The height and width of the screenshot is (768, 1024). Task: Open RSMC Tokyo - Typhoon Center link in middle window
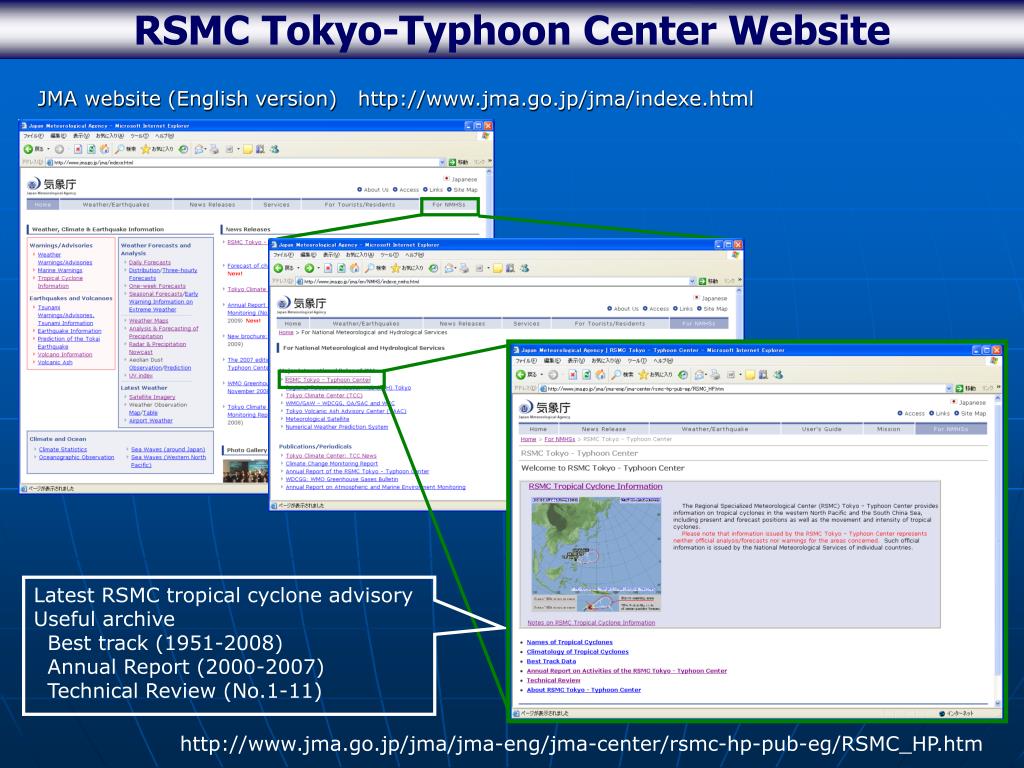[328, 379]
